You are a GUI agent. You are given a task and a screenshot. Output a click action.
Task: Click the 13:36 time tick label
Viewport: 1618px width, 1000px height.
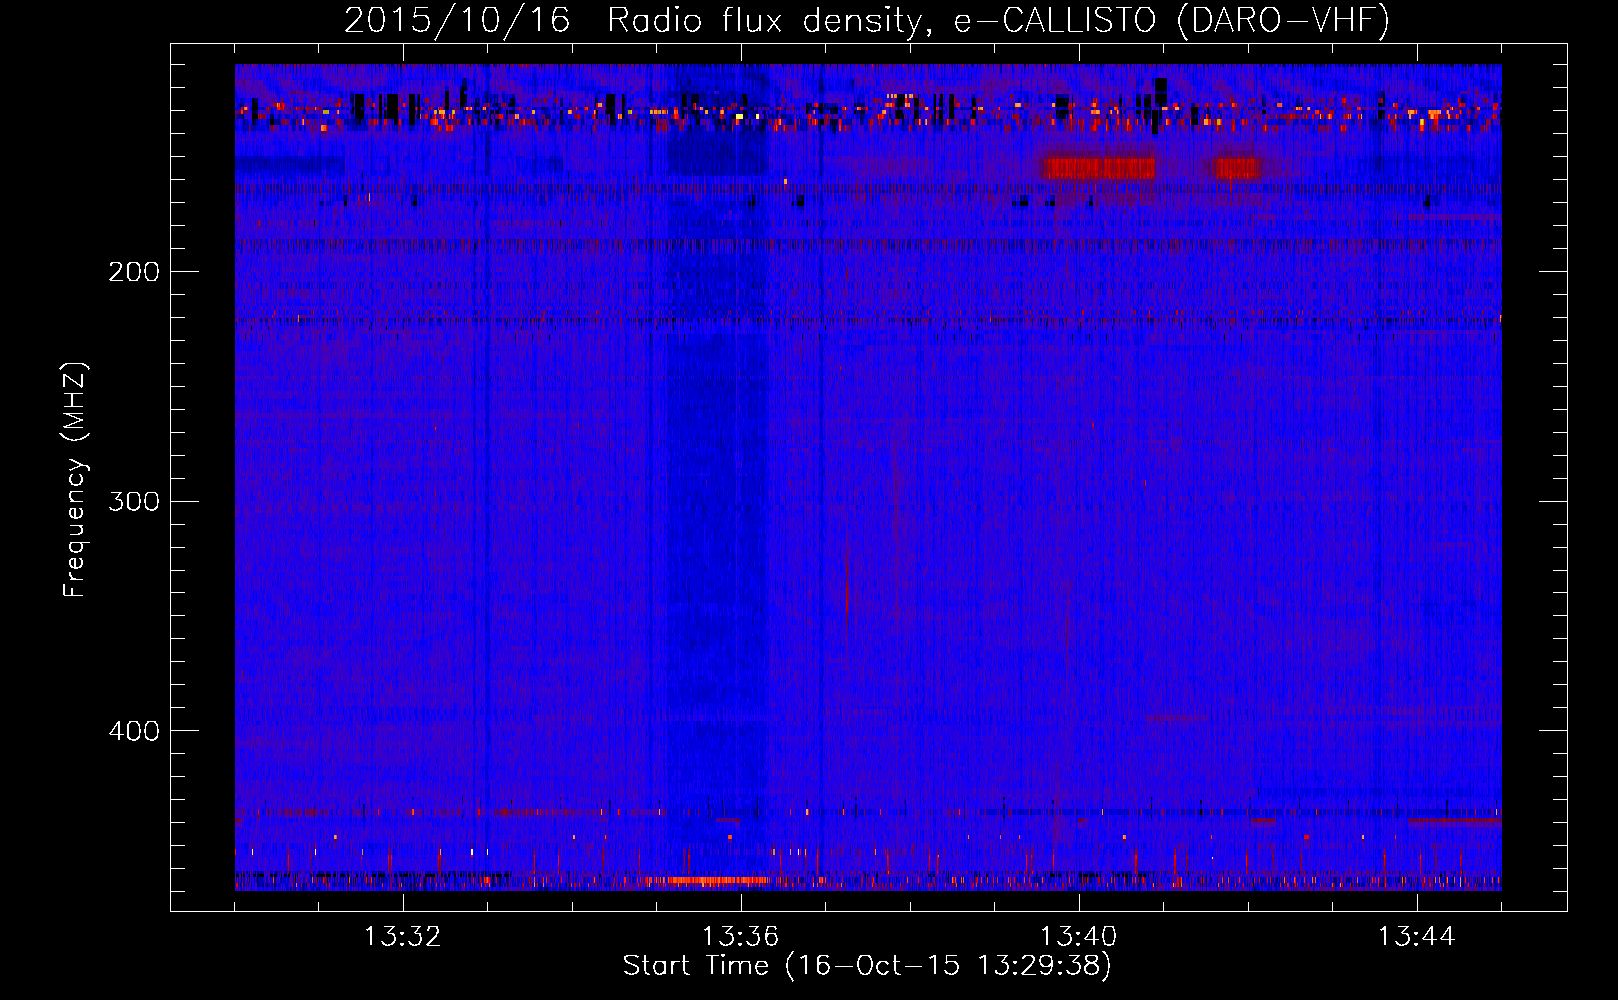(740, 937)
